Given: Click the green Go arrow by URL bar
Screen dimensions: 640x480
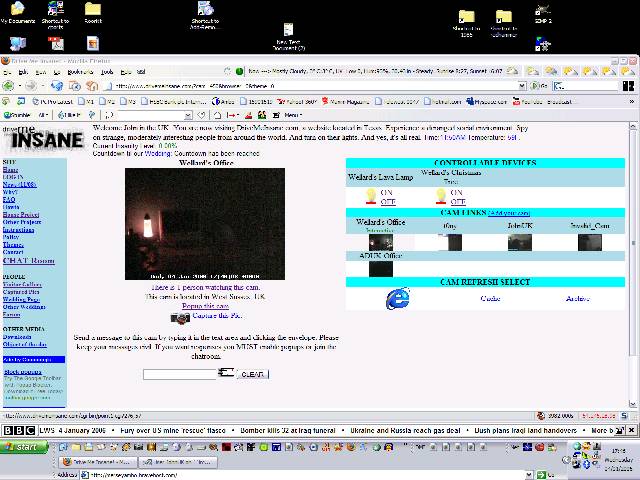Looking at the screenshot, I should [538, 86].
